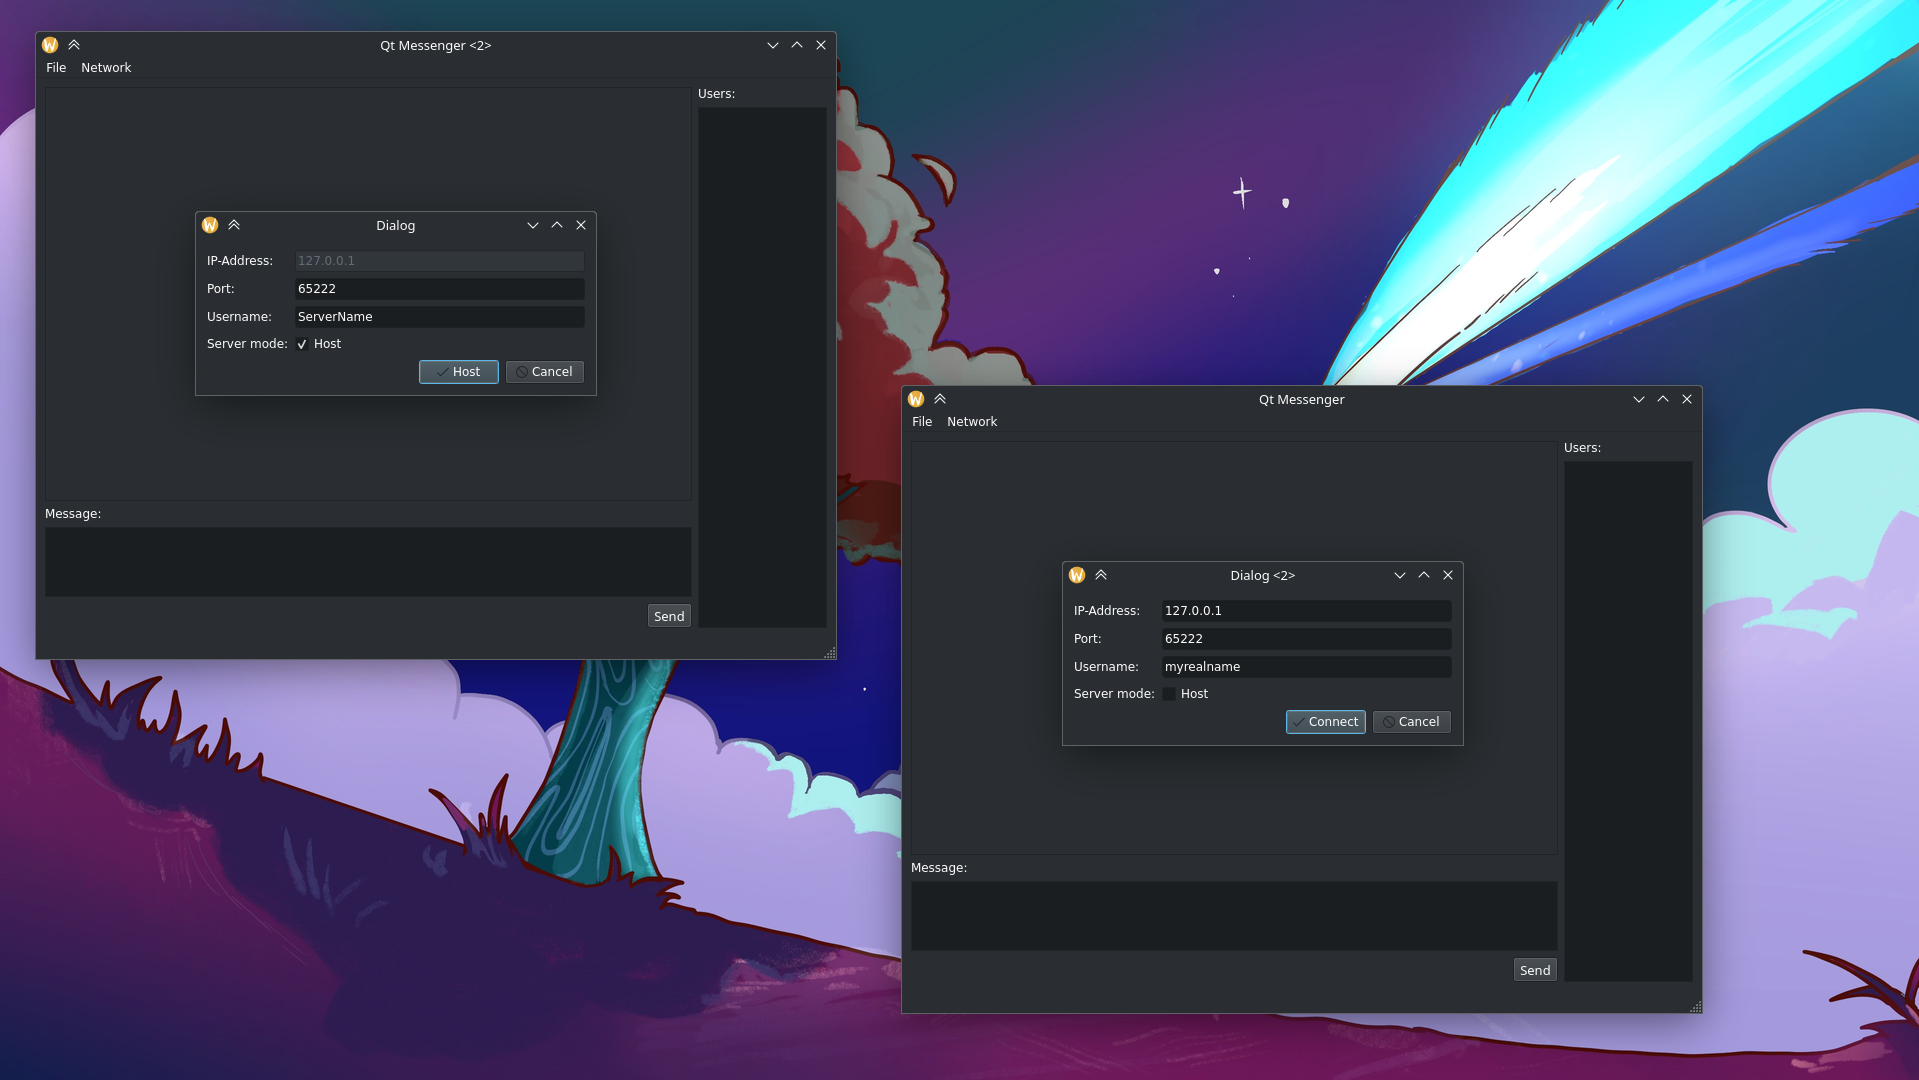Viewport: 1919px width, 1080px height.
Task: Close the Dialog window with Host button
Action: [581, 225]
